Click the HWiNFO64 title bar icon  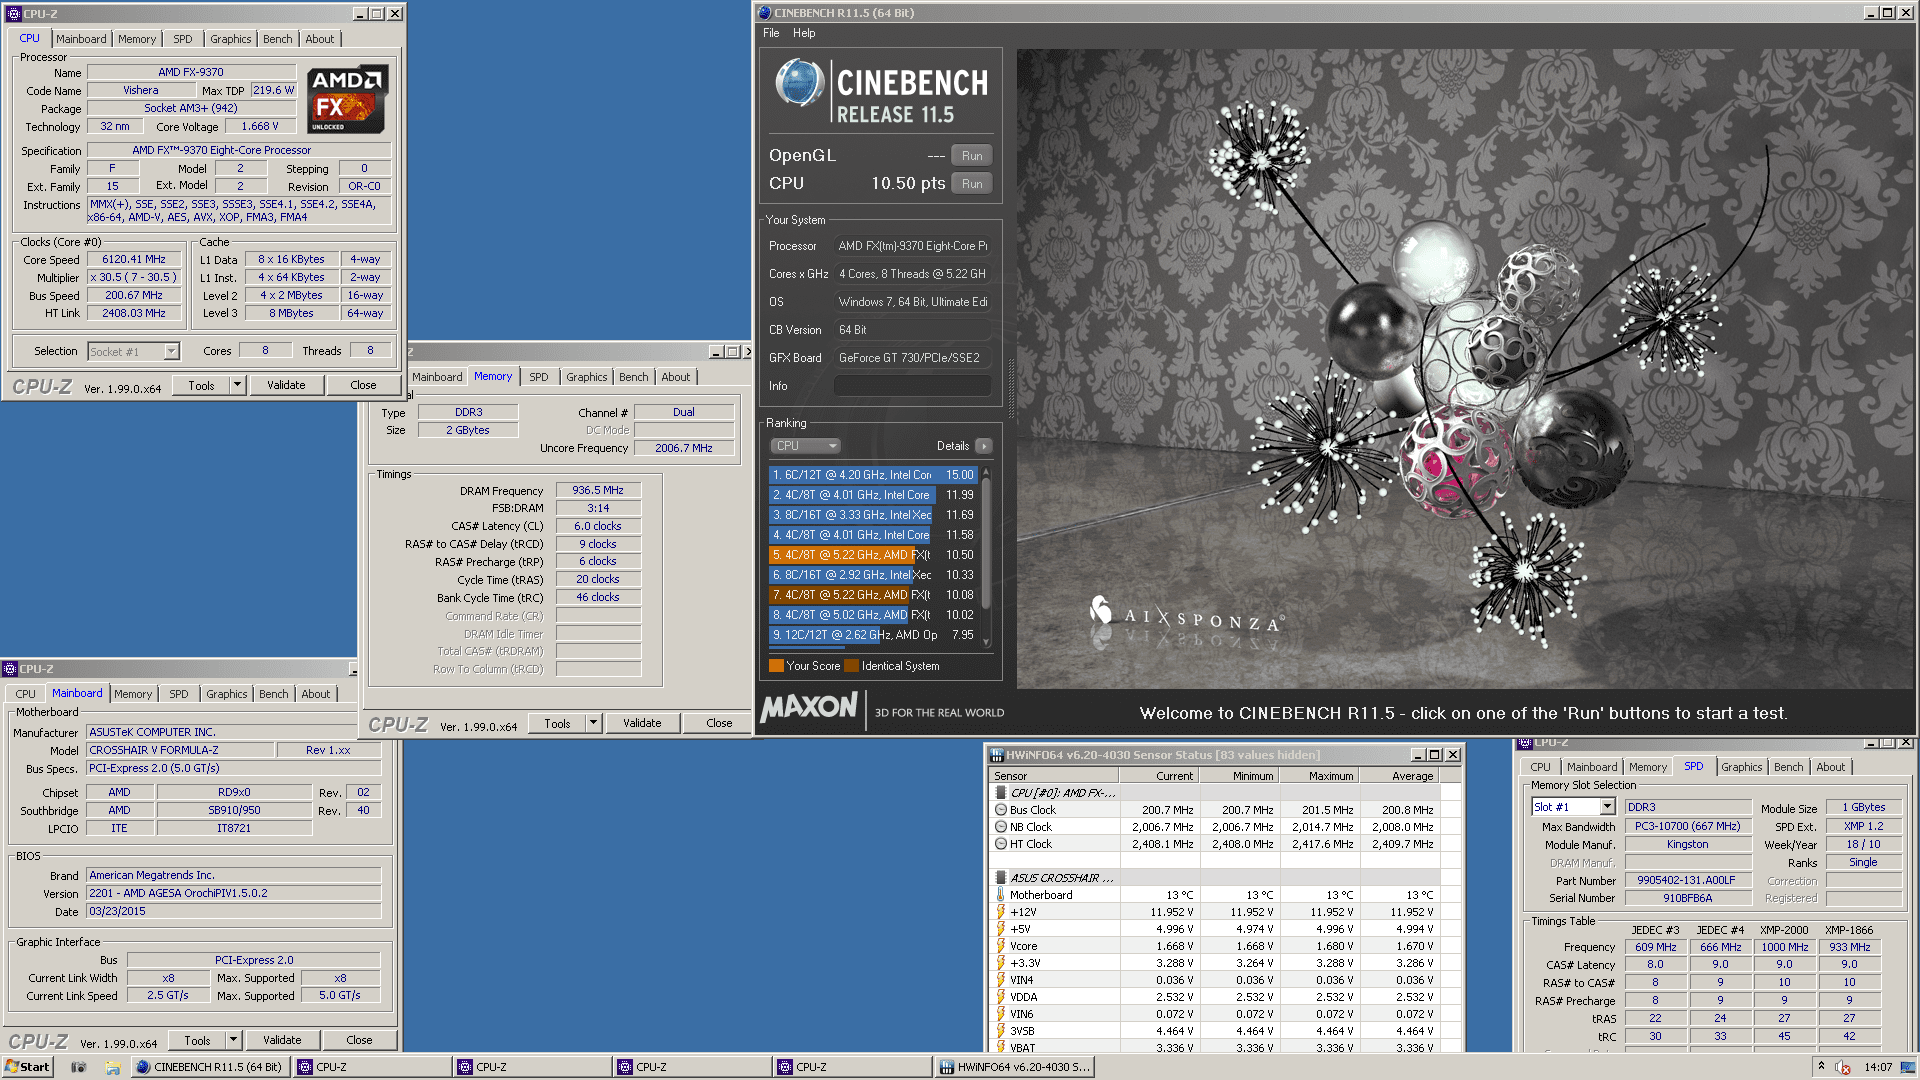[x=997, y=755]
